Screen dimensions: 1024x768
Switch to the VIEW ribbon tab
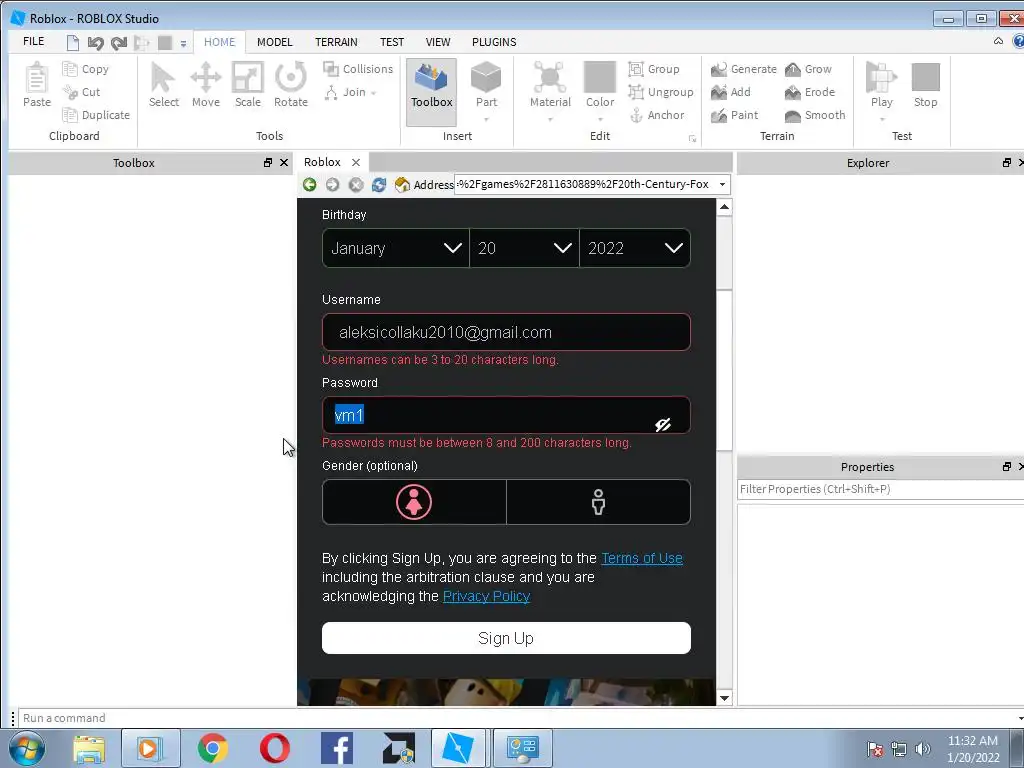coord(438,42)
